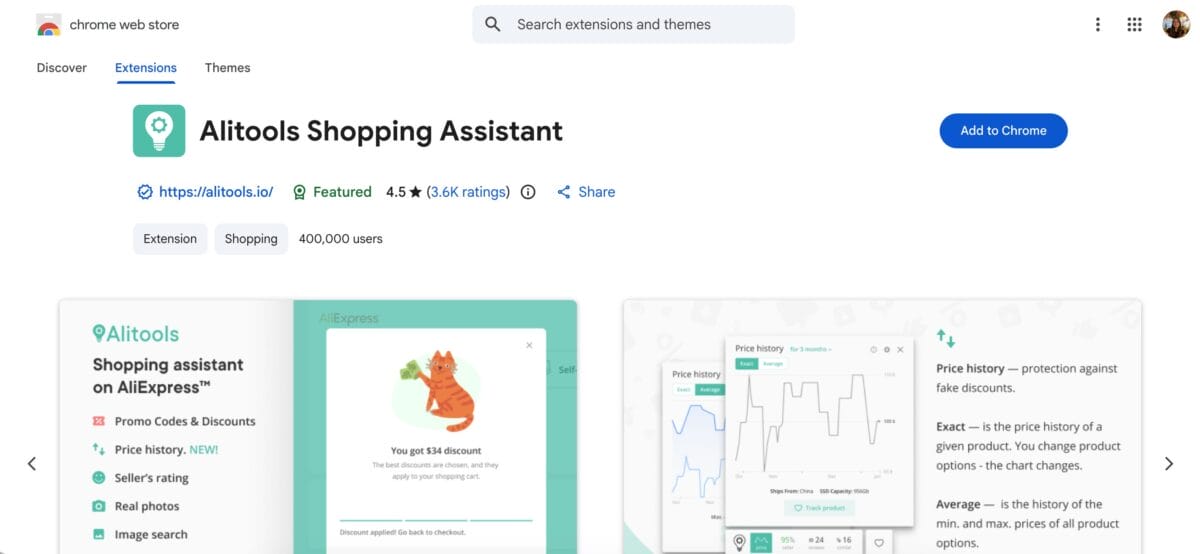Focus the Search extensions and themes field
Viewport: 1200px width, 554px height.
click(x=633, y=24)
